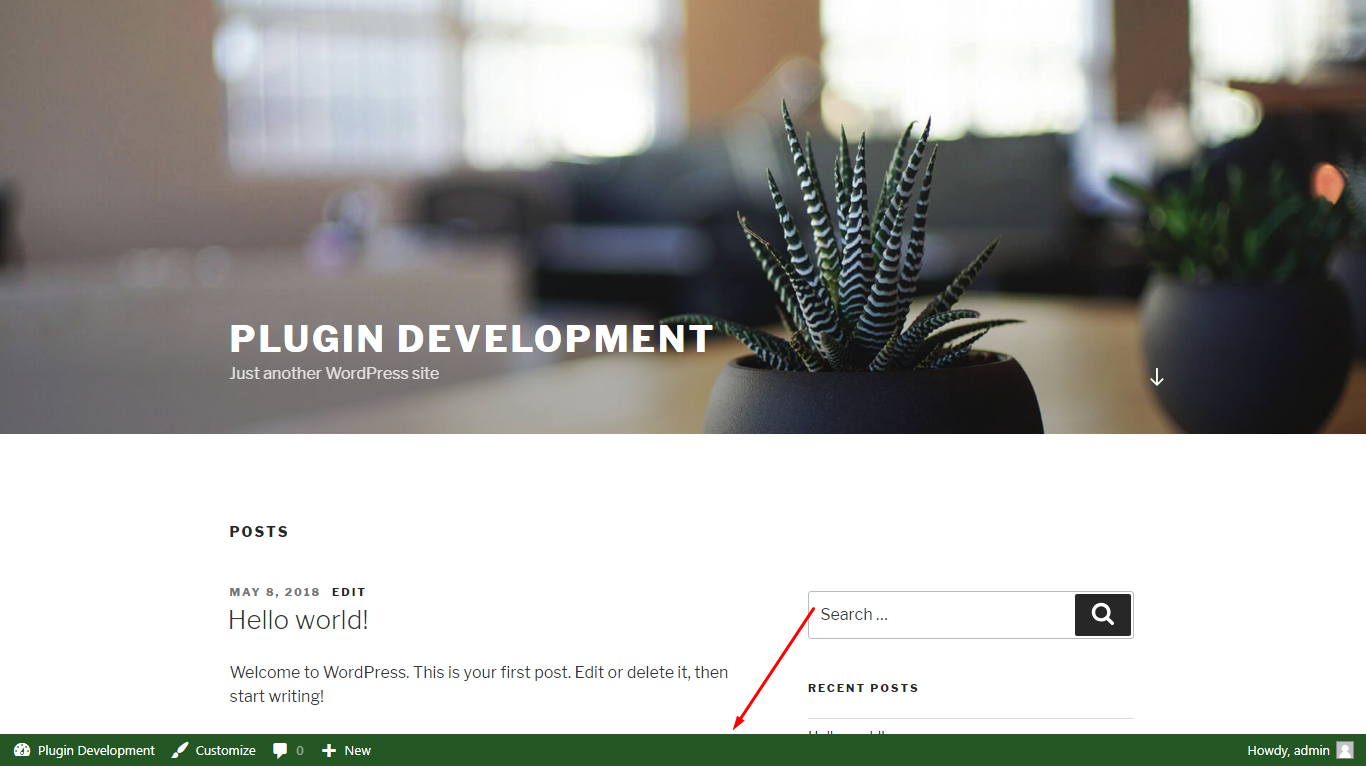Open the Hello world! post
The height and width of the screenshot is (766, 1366).
298,620
